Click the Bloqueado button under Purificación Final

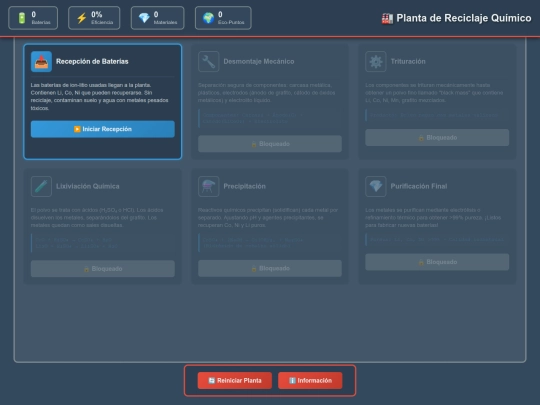point(437,262)
